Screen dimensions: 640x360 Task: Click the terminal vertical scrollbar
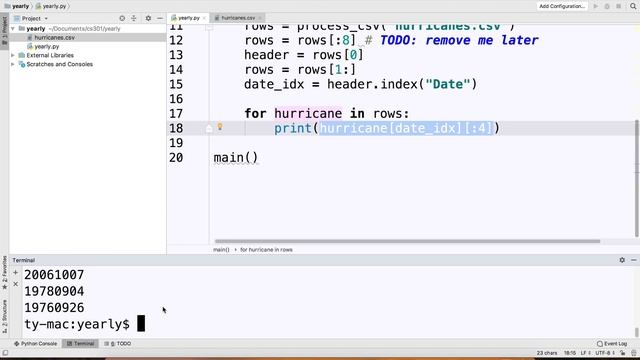(x=636, y=332)
